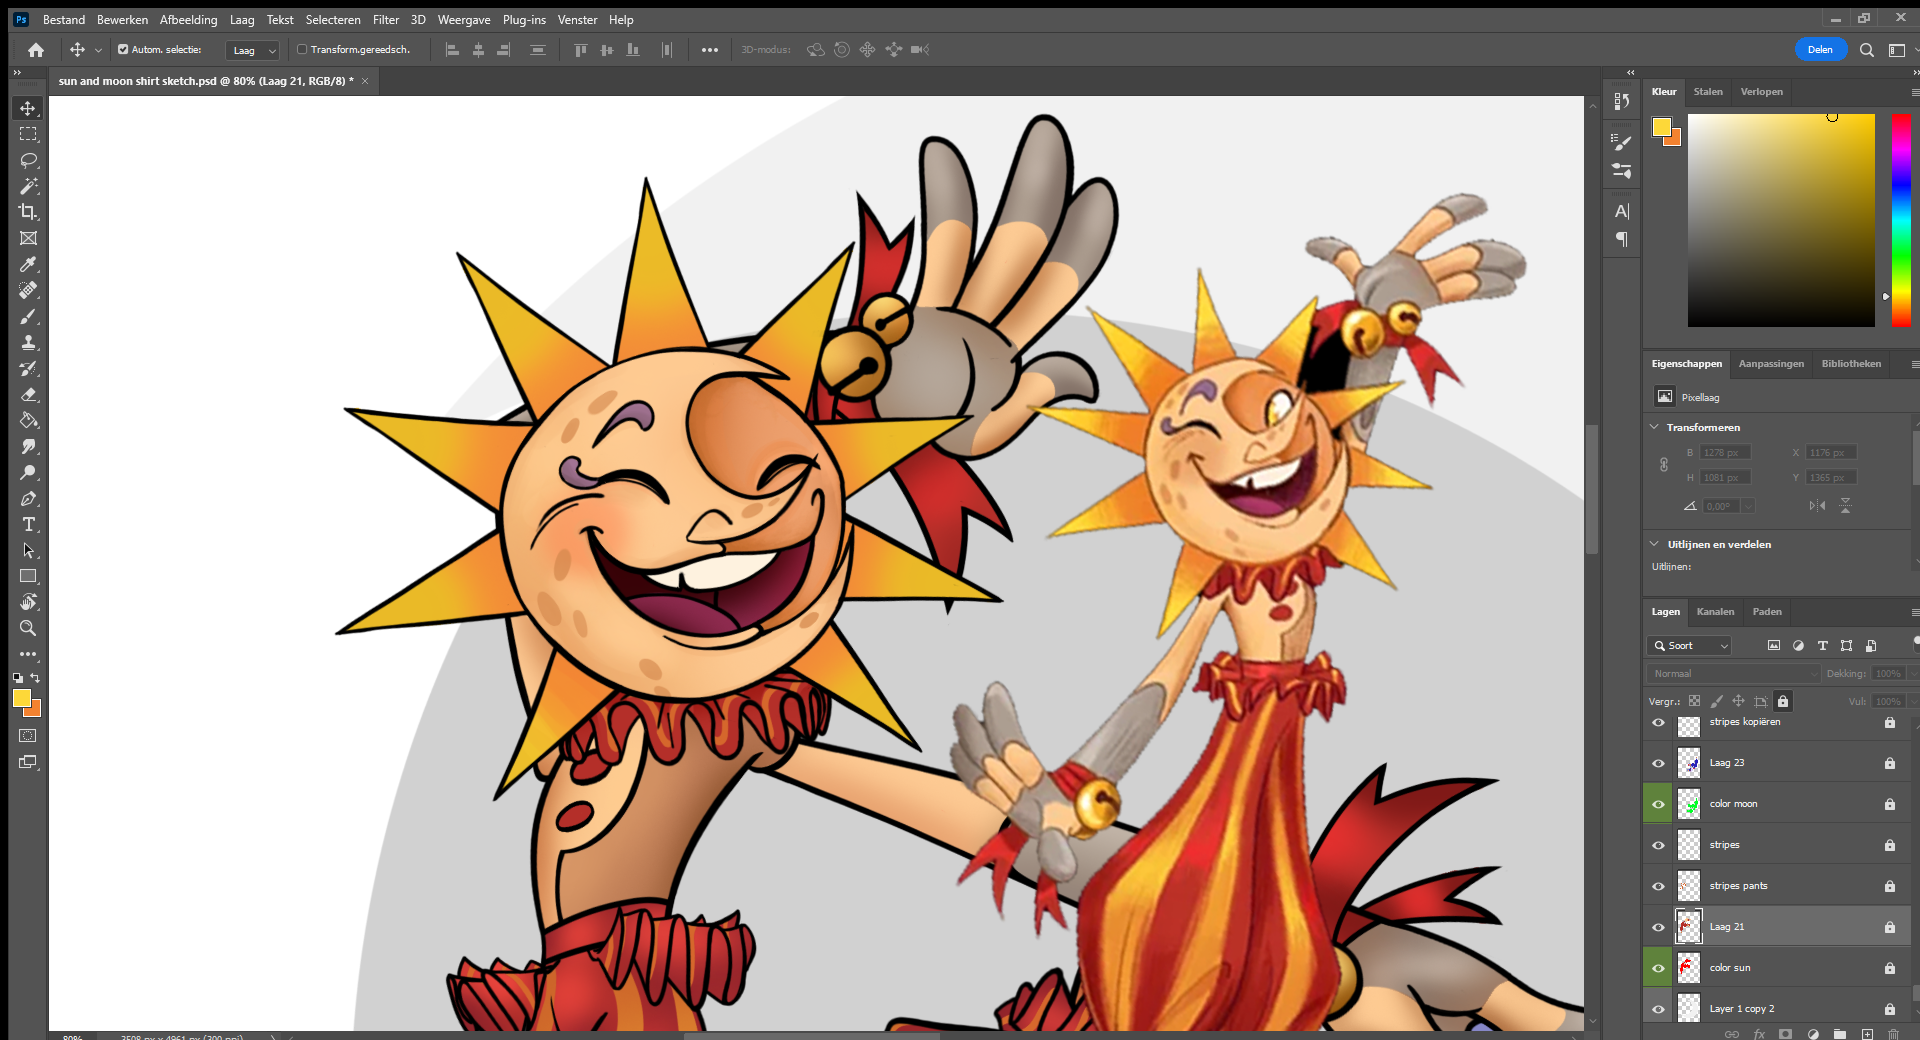Image resolution: width=1920 pixels, height=1040 pixels.
Task: Open the Afbeelding menu
Action: coord(188,20)
